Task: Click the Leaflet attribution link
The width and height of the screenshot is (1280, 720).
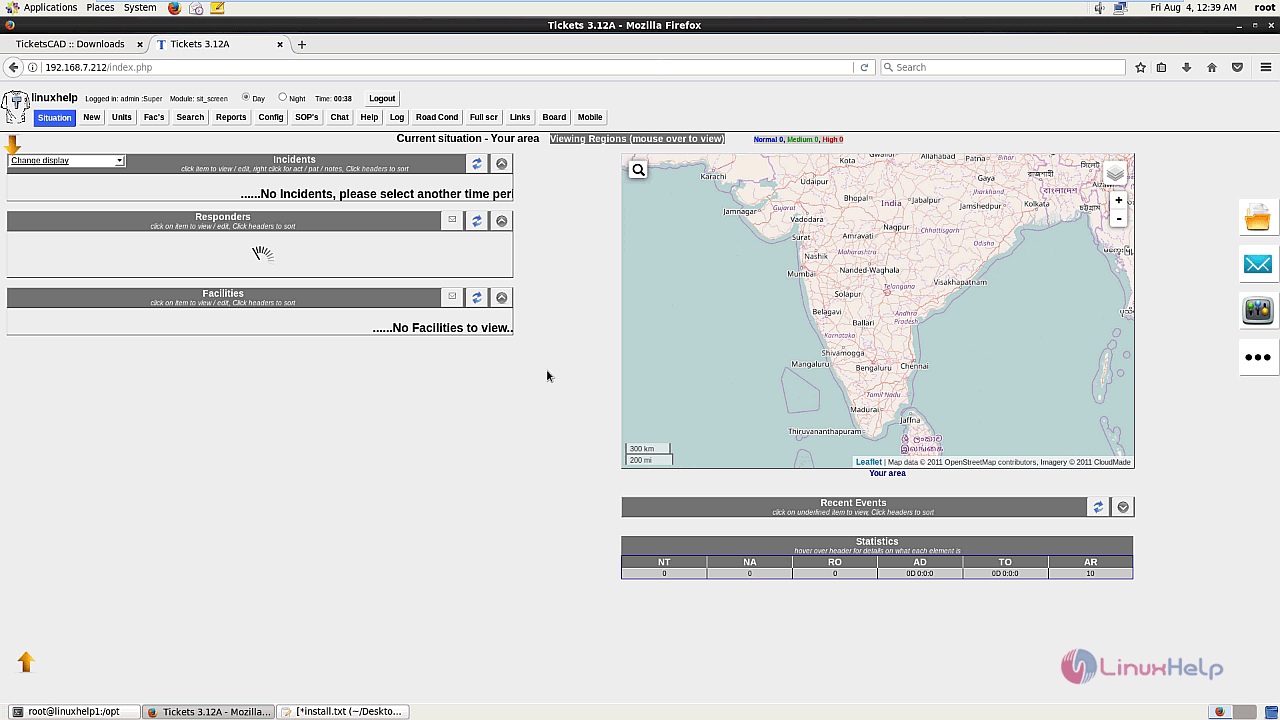Action: pos(868,462)
